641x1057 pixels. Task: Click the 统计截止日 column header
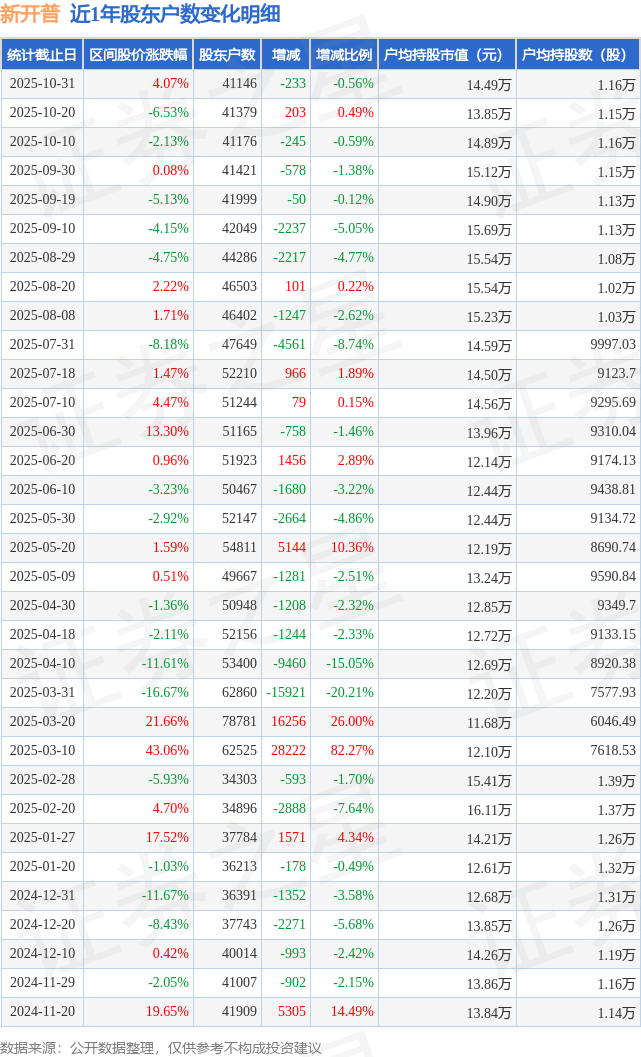click(x=41, y=55)
